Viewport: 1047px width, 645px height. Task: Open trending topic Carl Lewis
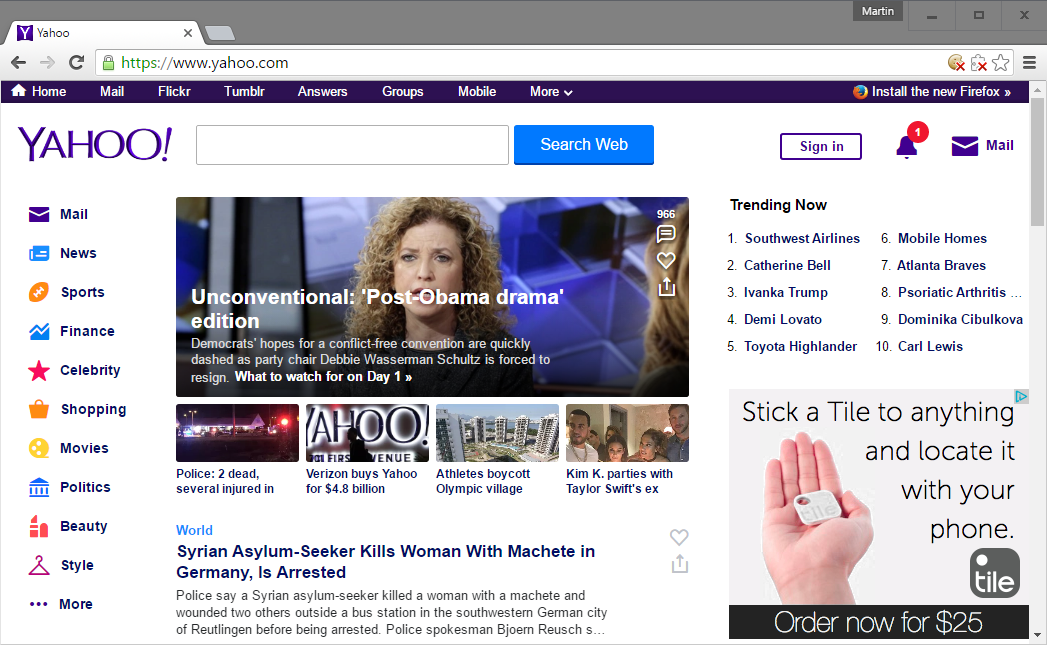(929, 347)
